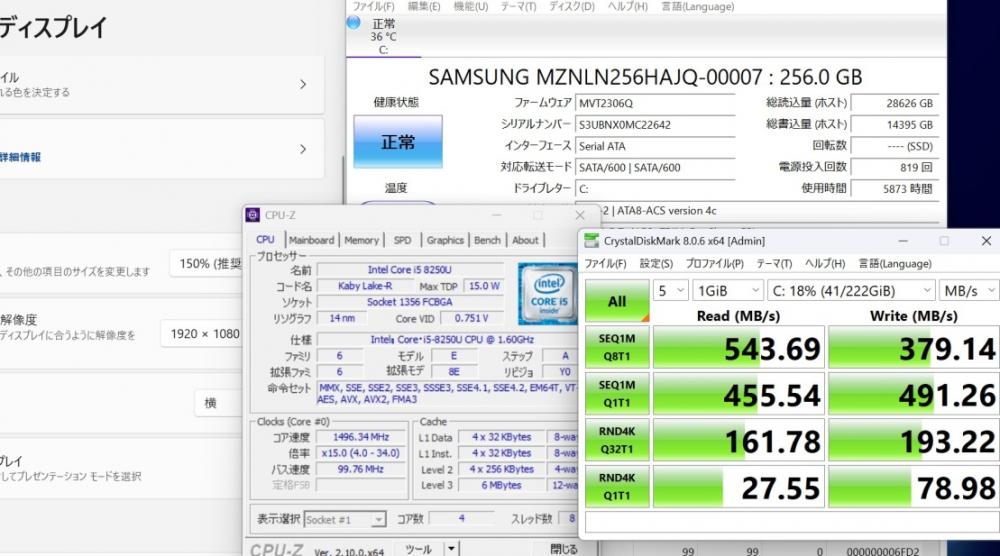
Task: Switch to the CPU tab in CPU-Z
Action: click(265, 240)
